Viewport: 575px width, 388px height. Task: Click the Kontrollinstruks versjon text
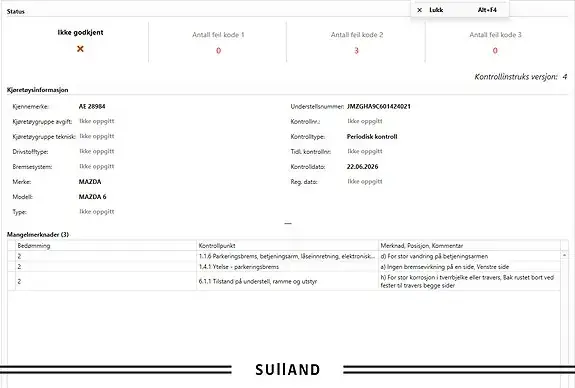pyautogui.click(x=521, y=77)
